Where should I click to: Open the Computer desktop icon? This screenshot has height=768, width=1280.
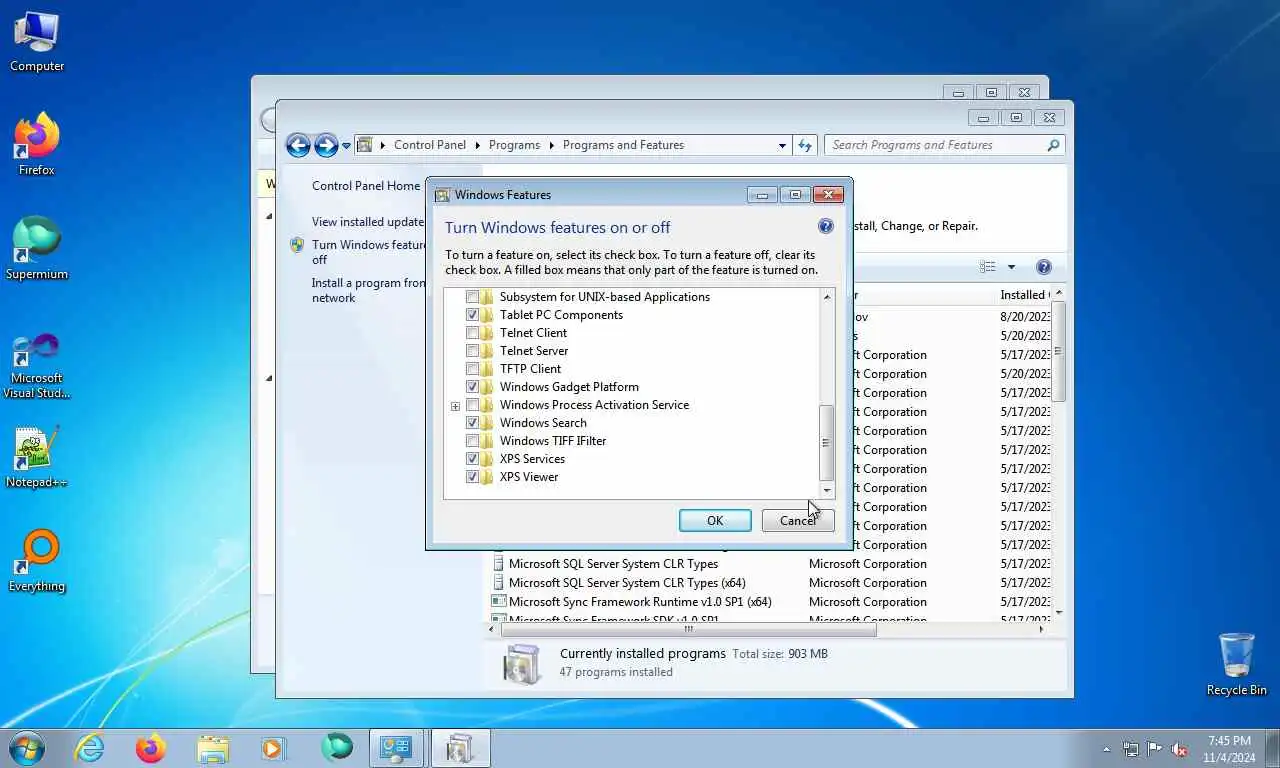37,42
